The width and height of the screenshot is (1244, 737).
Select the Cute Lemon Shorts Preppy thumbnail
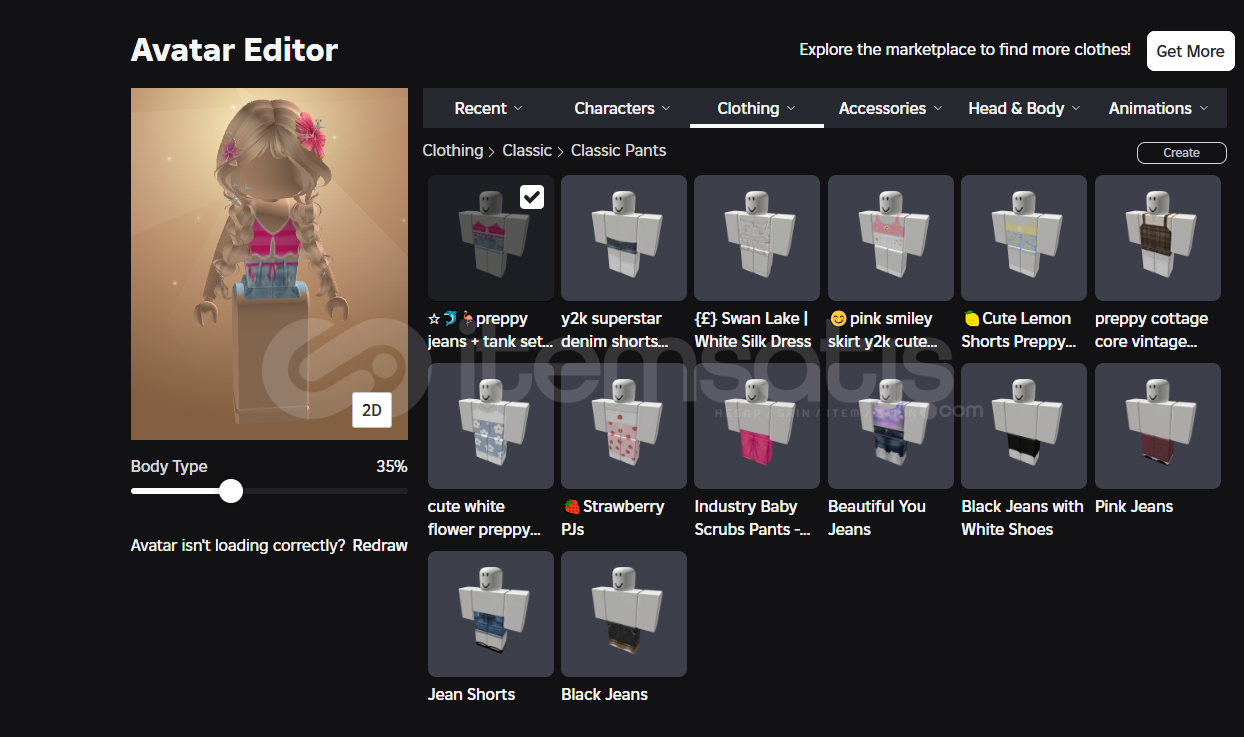pos(1023,238)
